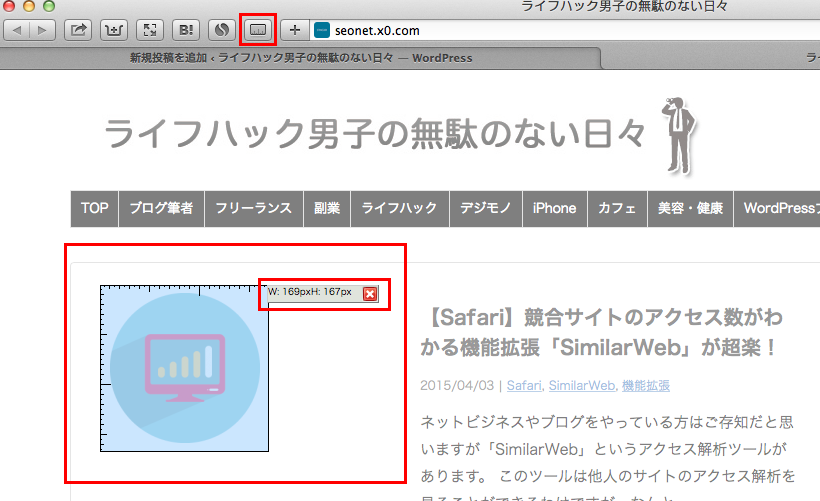
Task: Open the デジモノ menu item
Action: (486, 209)
